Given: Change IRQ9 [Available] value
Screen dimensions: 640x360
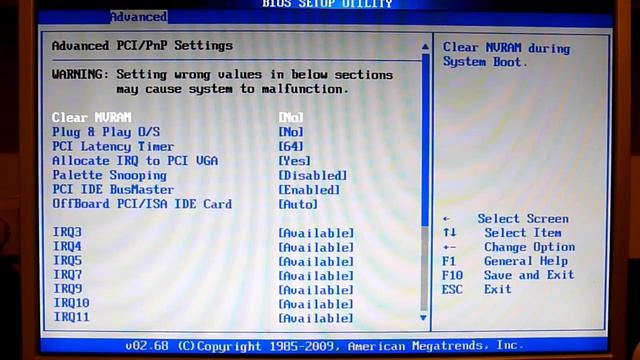Looking at the screenshot, I should pos(316,290).
